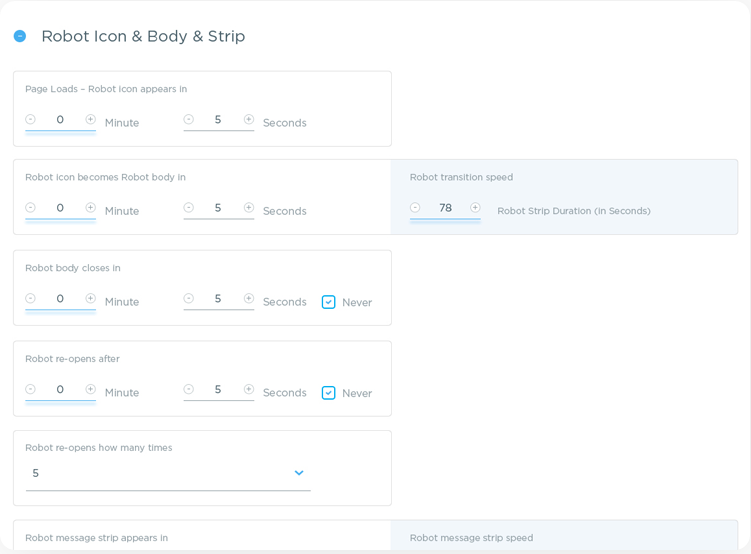This screenshot has height=554, width=751.
Task: Click Robot body closes in minute field
Action: (60, 299)
